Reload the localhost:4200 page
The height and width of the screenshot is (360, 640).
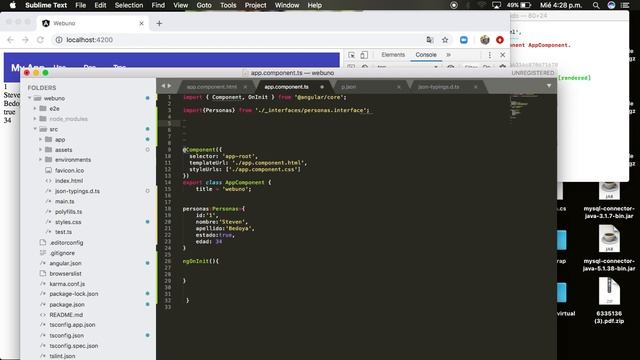pyautogui.click(x=40, y=40)
